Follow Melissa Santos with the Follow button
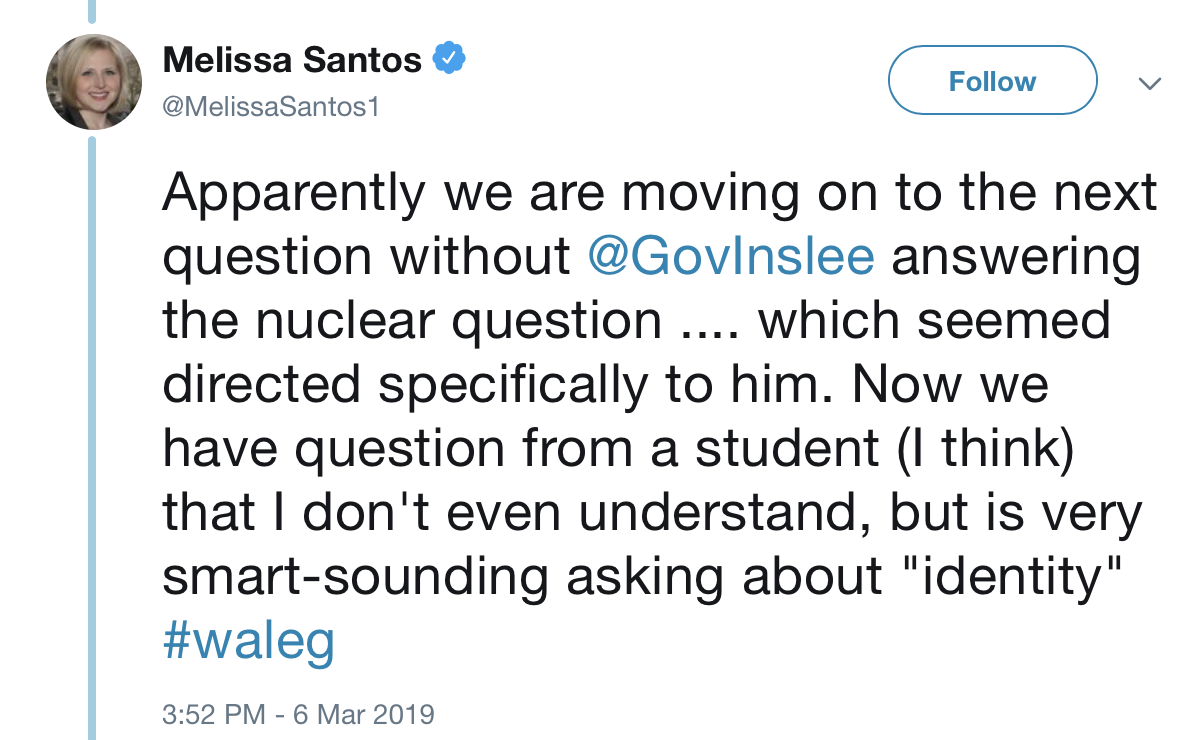Image resolution: width=1204 pixels, height=740 pixels. tap(992, 81)
